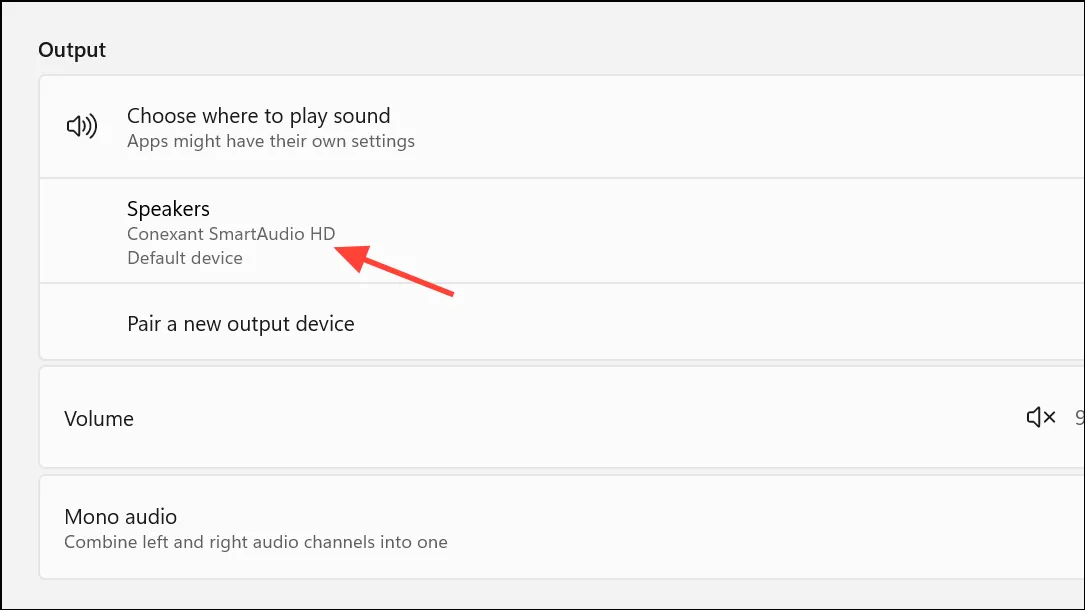Viewport: 1085px width, 610px height.
Task: Click 'Apps might have their own settings' text
Action: coord(271,141)
